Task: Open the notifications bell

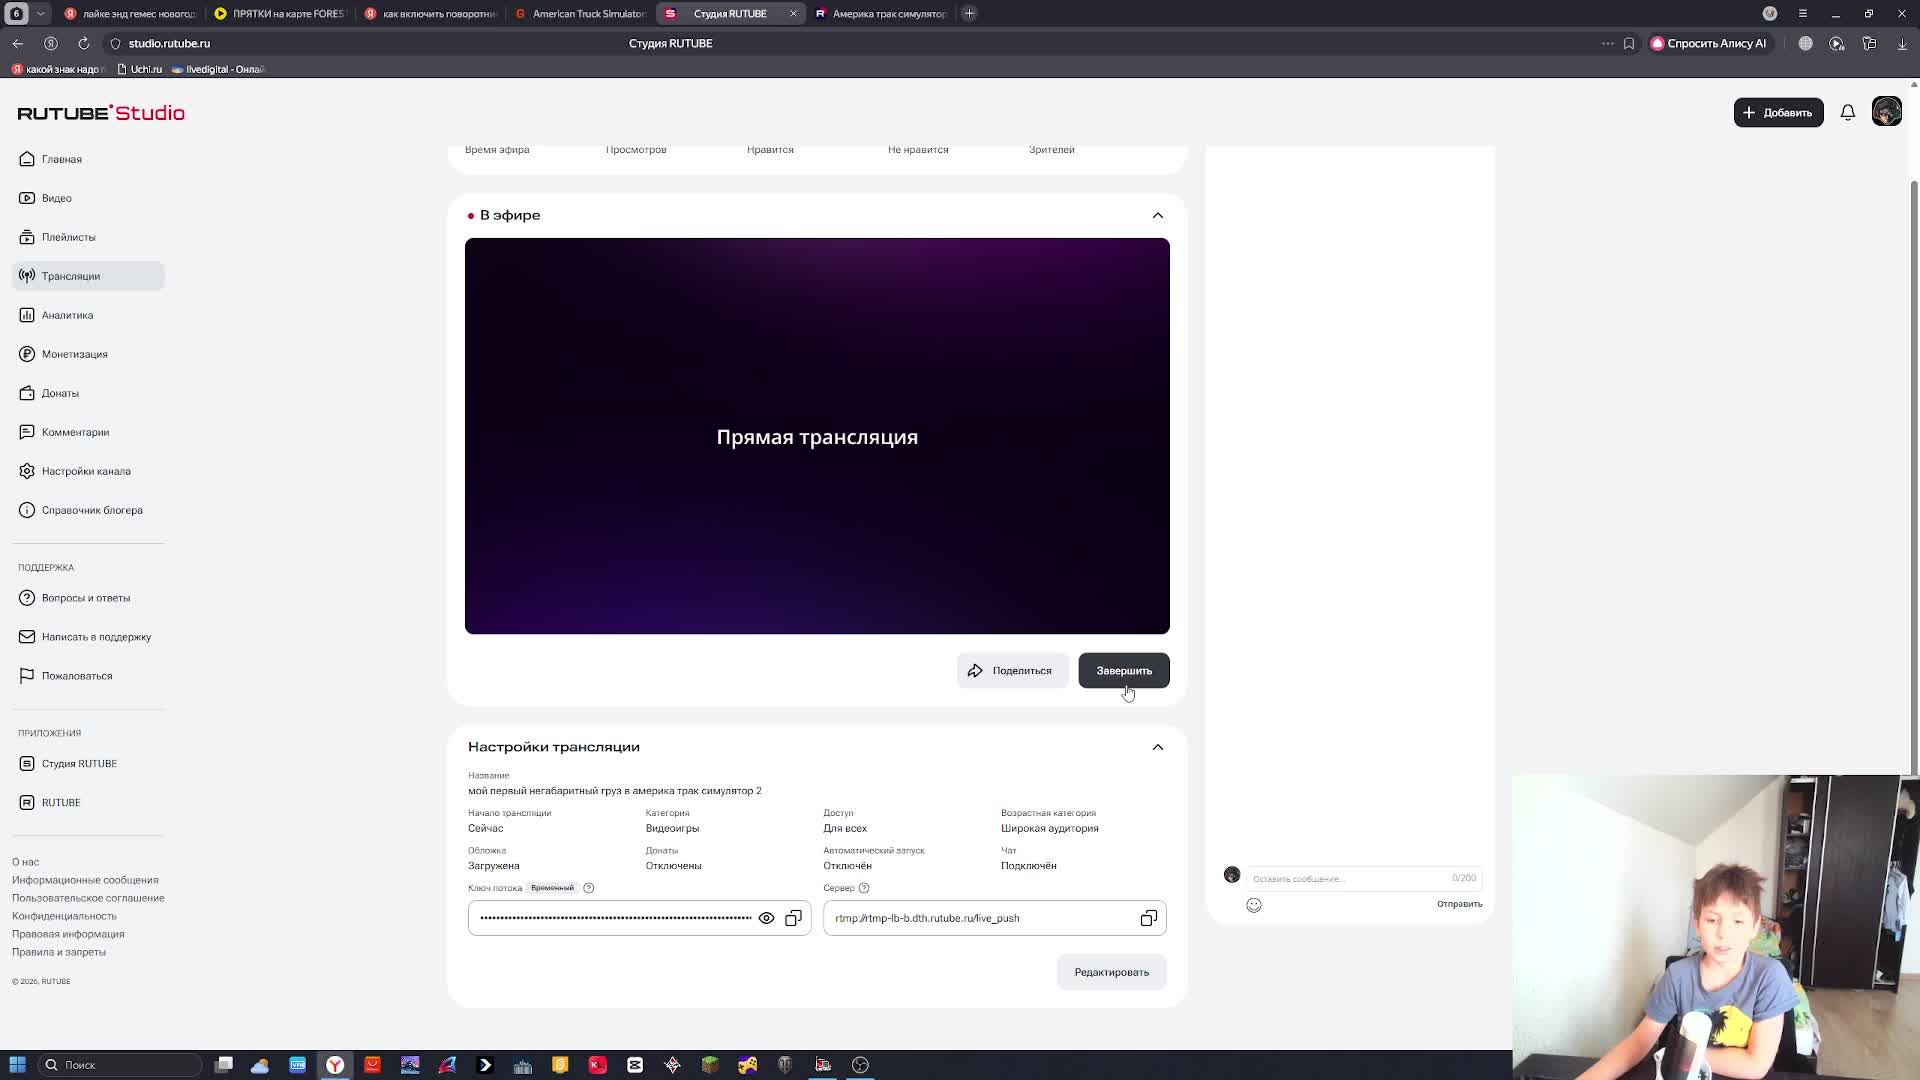Action: tap(1847, 113)
